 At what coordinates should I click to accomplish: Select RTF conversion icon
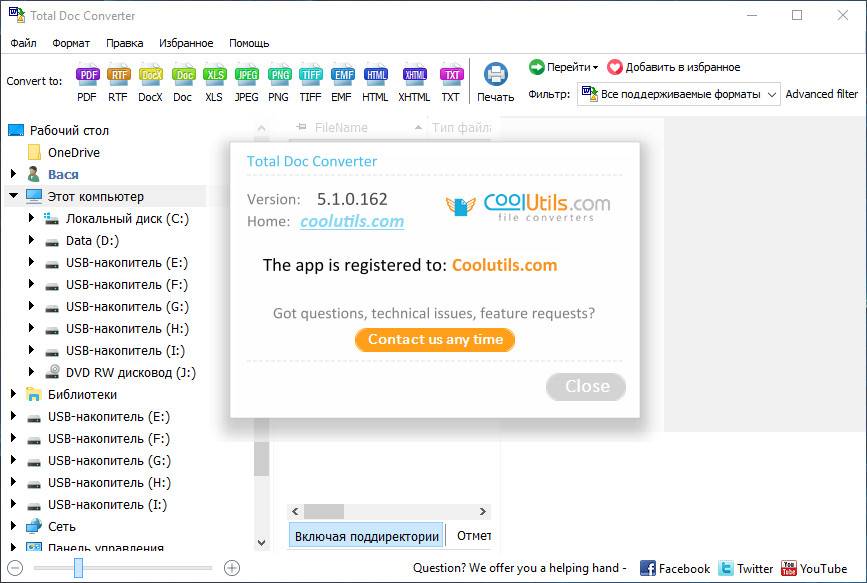[118, 76]
